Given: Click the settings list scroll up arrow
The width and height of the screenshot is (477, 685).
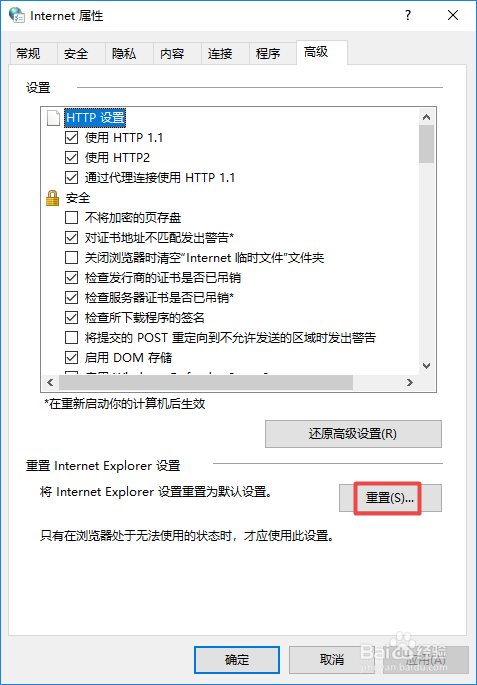Looking at the screenshot, I should pyautogui.click(x=427, y=117).
